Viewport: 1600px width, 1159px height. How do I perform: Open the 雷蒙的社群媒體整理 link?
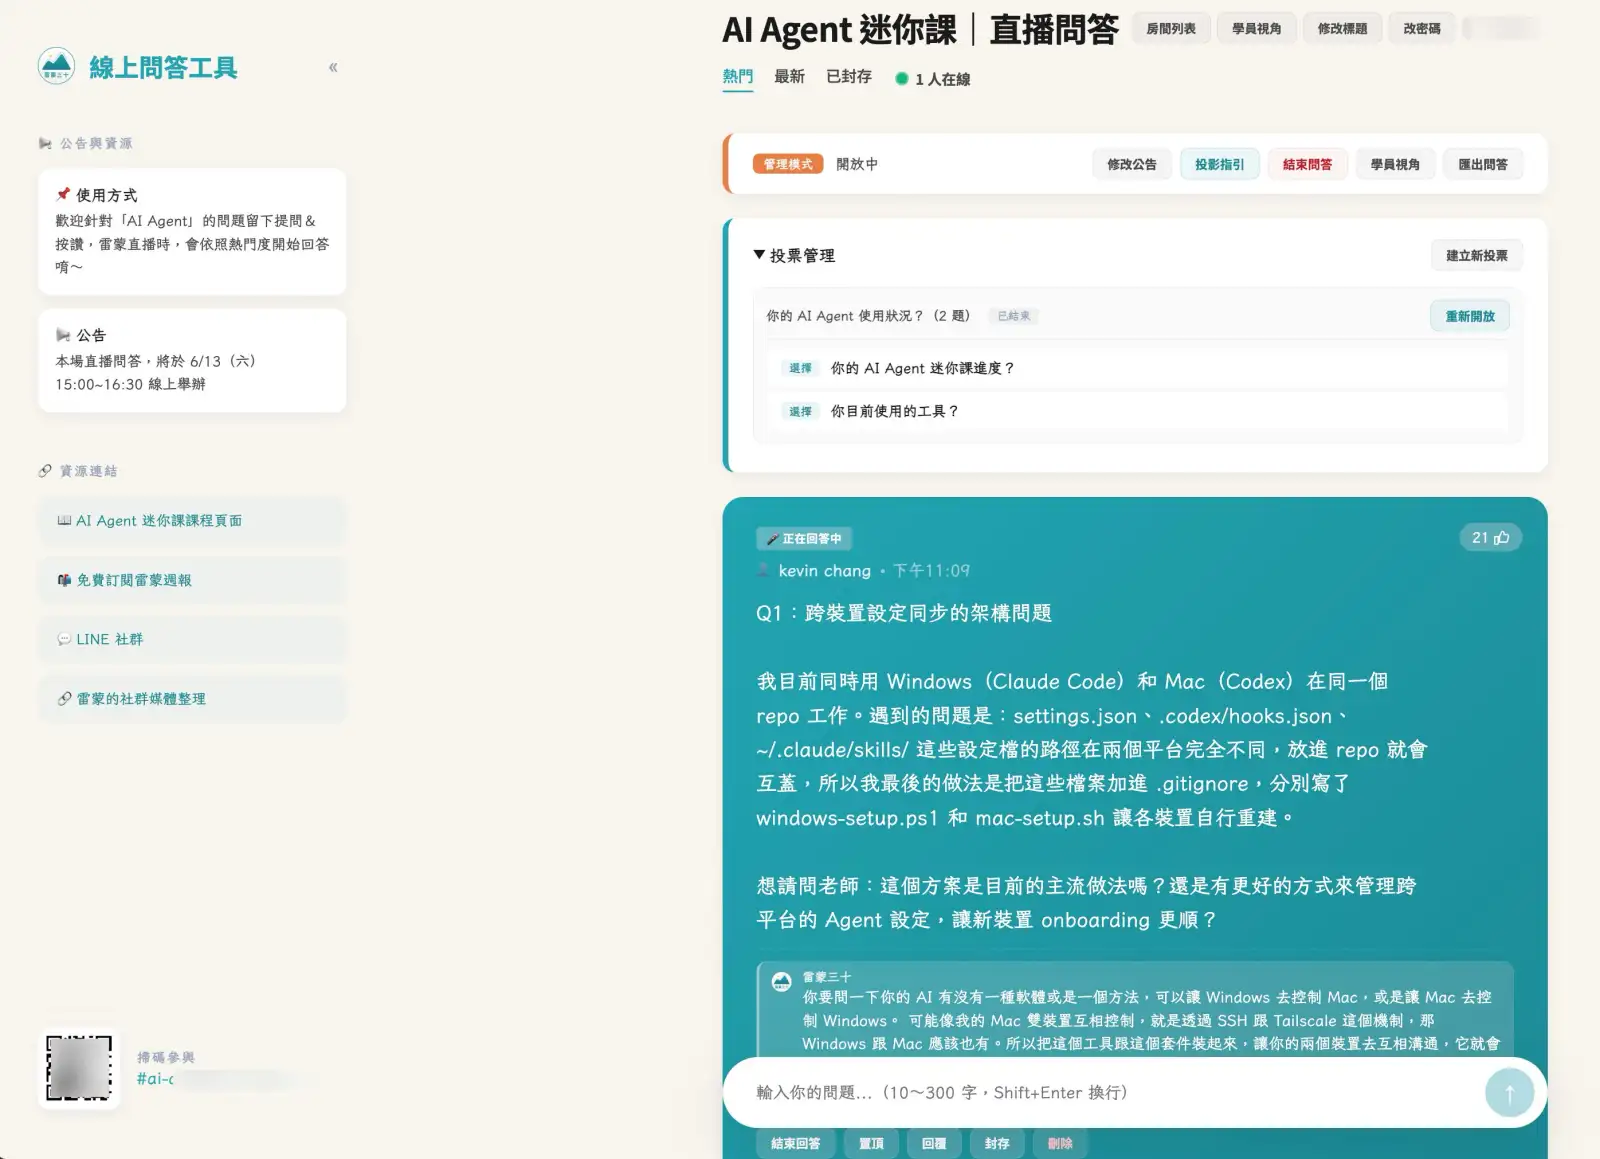192,699
